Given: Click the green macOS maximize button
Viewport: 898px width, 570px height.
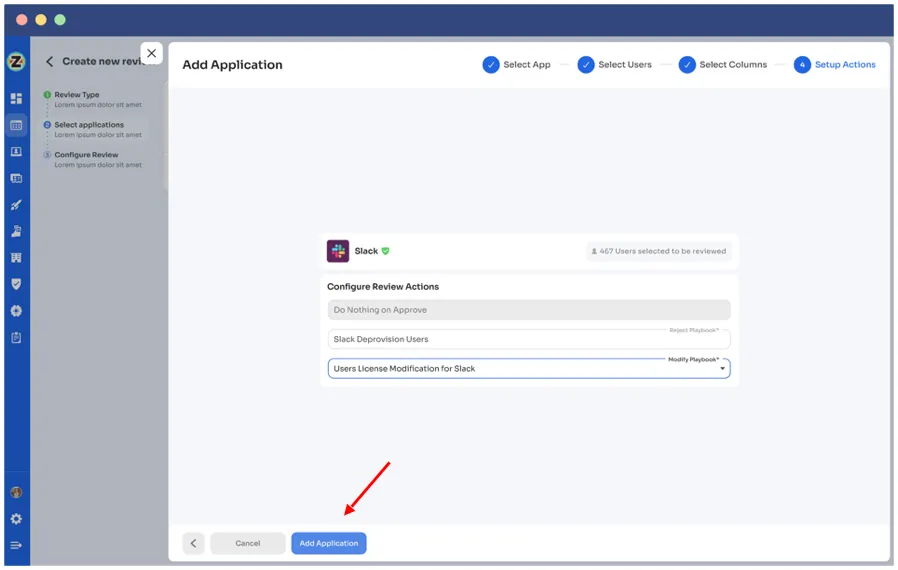Looking at the screenshot, I should pyautogui.click(x=60, y=20).
